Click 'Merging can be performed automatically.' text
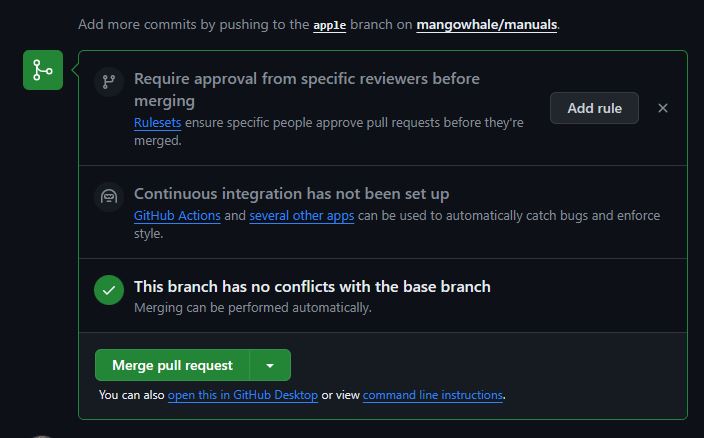The width and height of the screenshot is (704, 438). coord(253,308)
